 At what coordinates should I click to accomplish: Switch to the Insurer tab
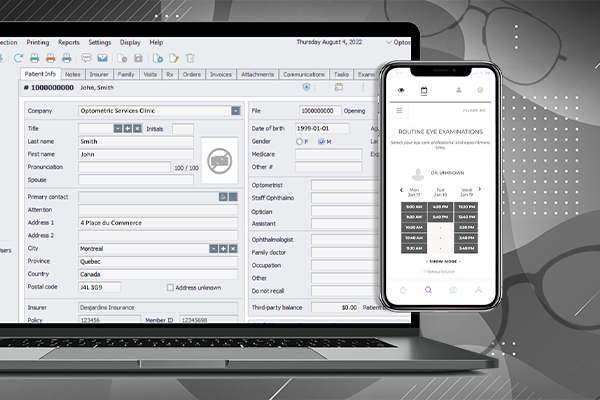99,74
